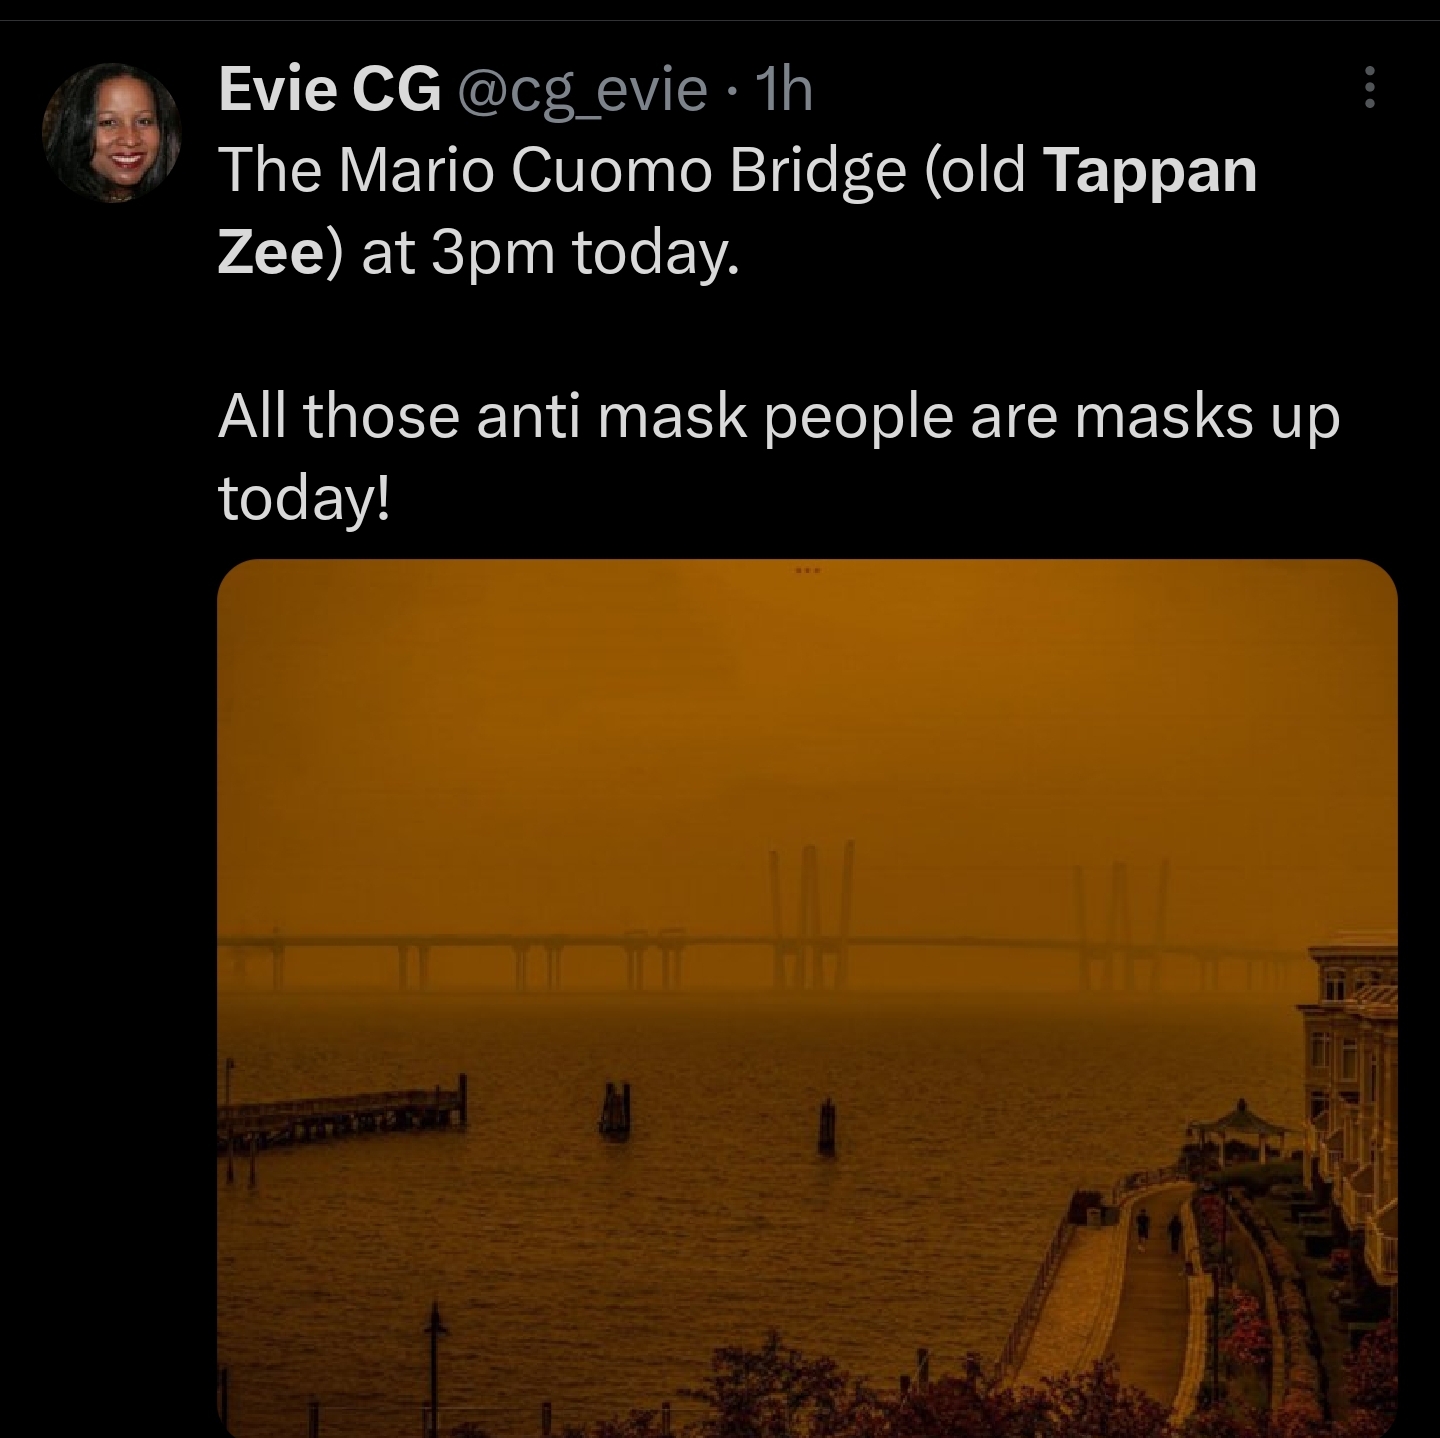The image size is (1440, 1438).
Task: Click the right piling in the water
Action: pos(826,1125)
